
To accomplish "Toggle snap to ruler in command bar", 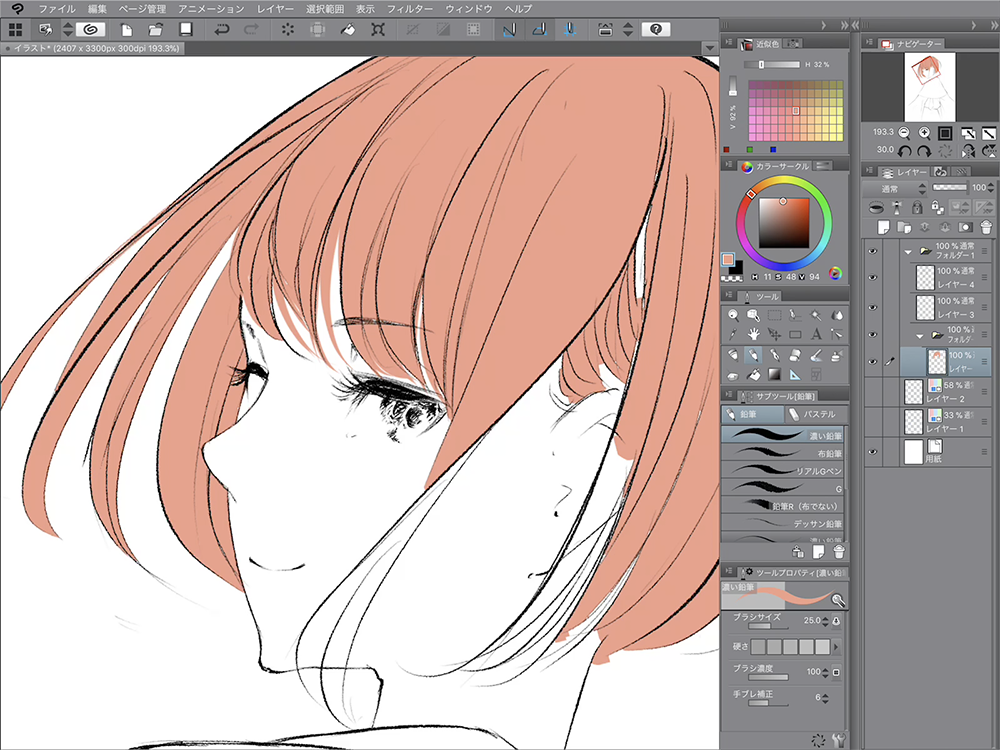I will click(x=509, y=29).
